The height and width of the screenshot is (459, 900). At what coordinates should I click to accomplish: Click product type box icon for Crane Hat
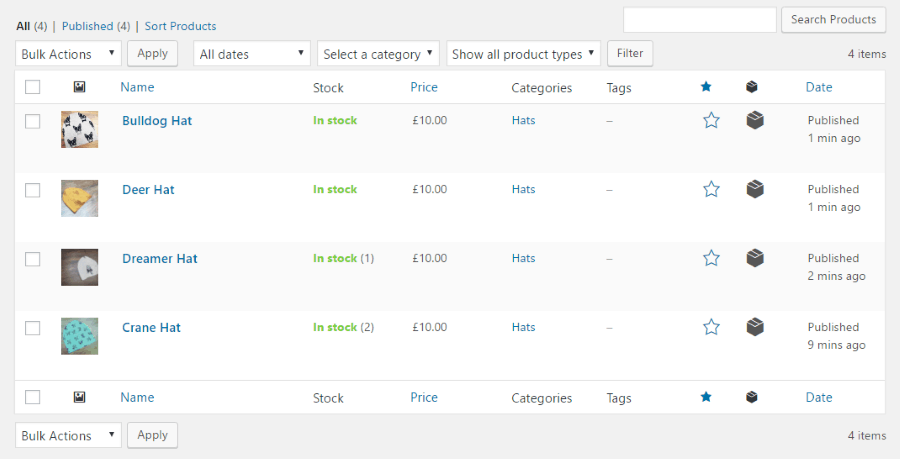(x=755, y=326)
